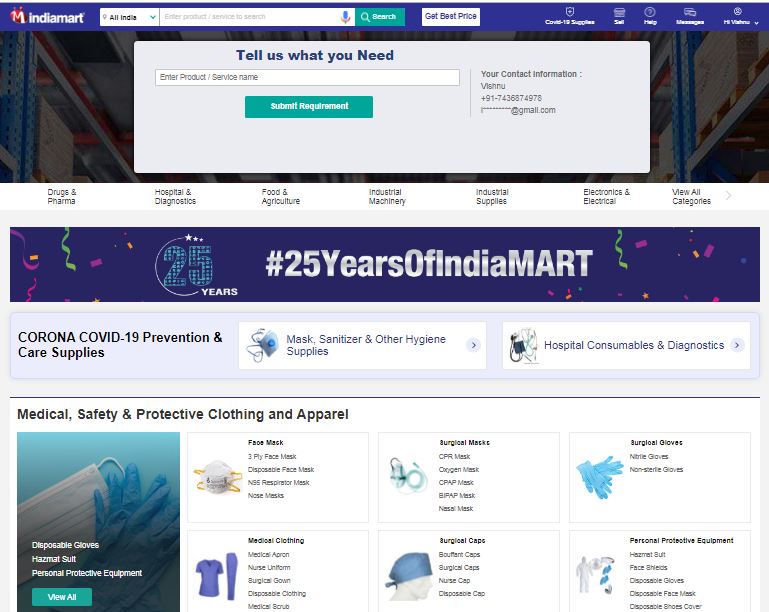Open Personal Protective Equipment link on promo image
769x612 pixels.
(x=87, y=573)
